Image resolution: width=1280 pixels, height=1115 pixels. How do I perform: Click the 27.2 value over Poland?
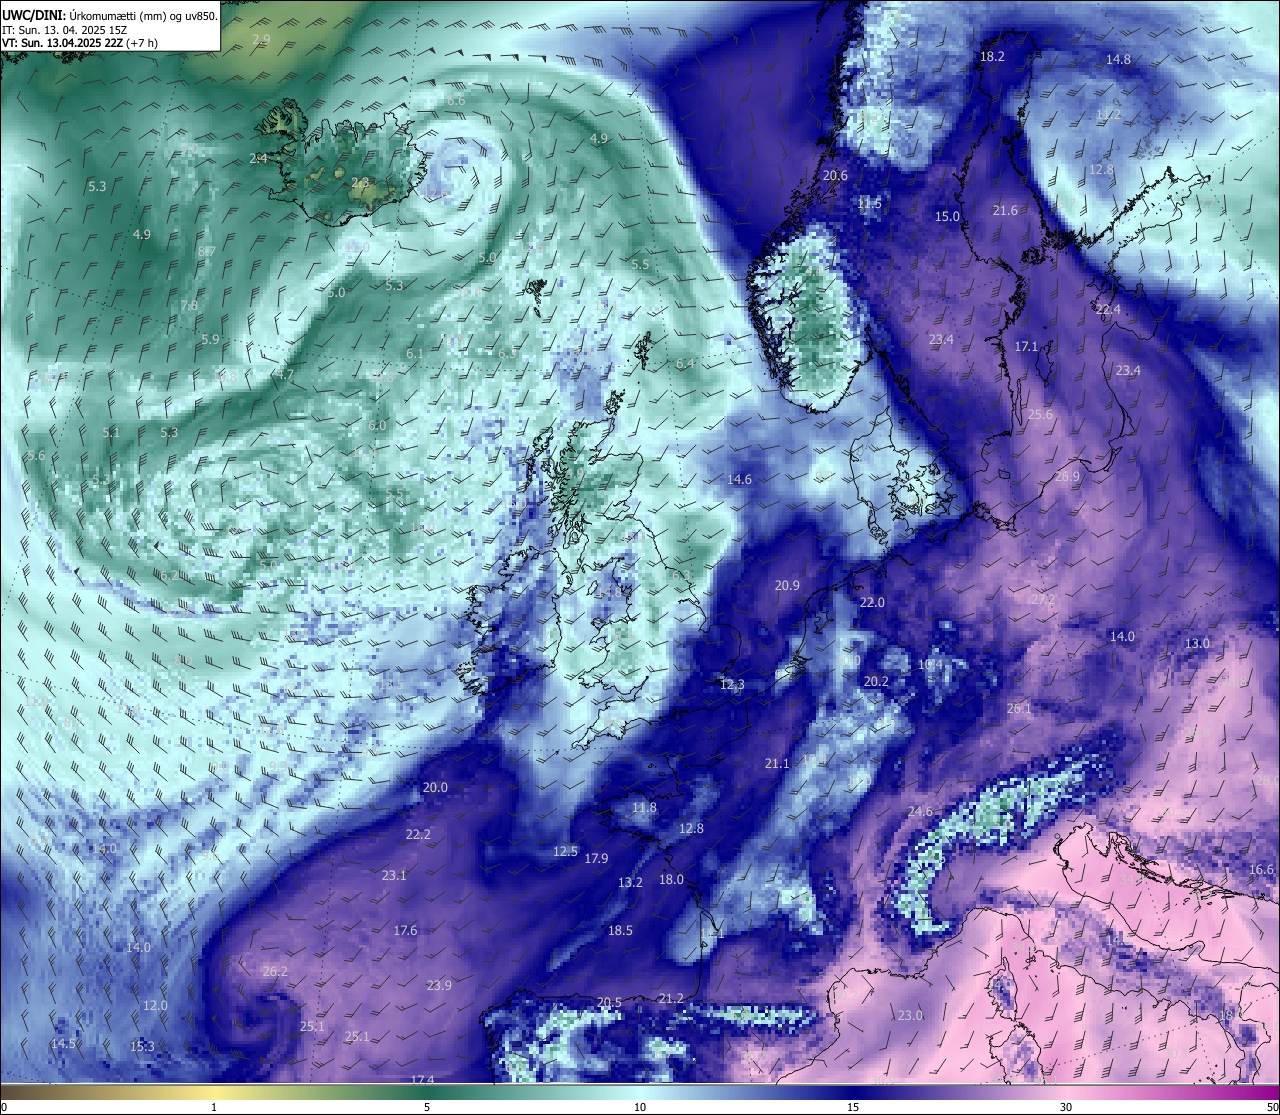pos(1043,600)
